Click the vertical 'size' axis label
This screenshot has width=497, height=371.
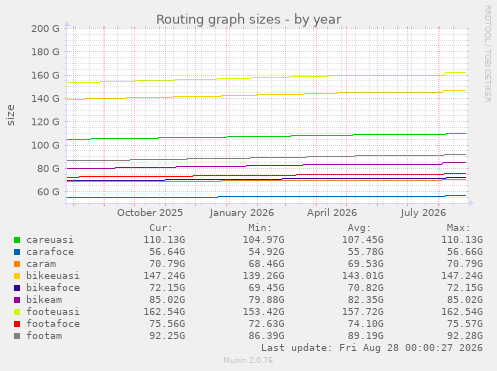(x=11, y=115)
